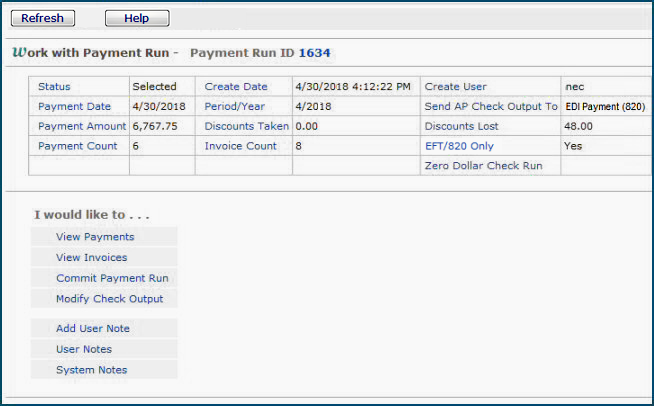Select the Payment Amount label

point(82,126)
